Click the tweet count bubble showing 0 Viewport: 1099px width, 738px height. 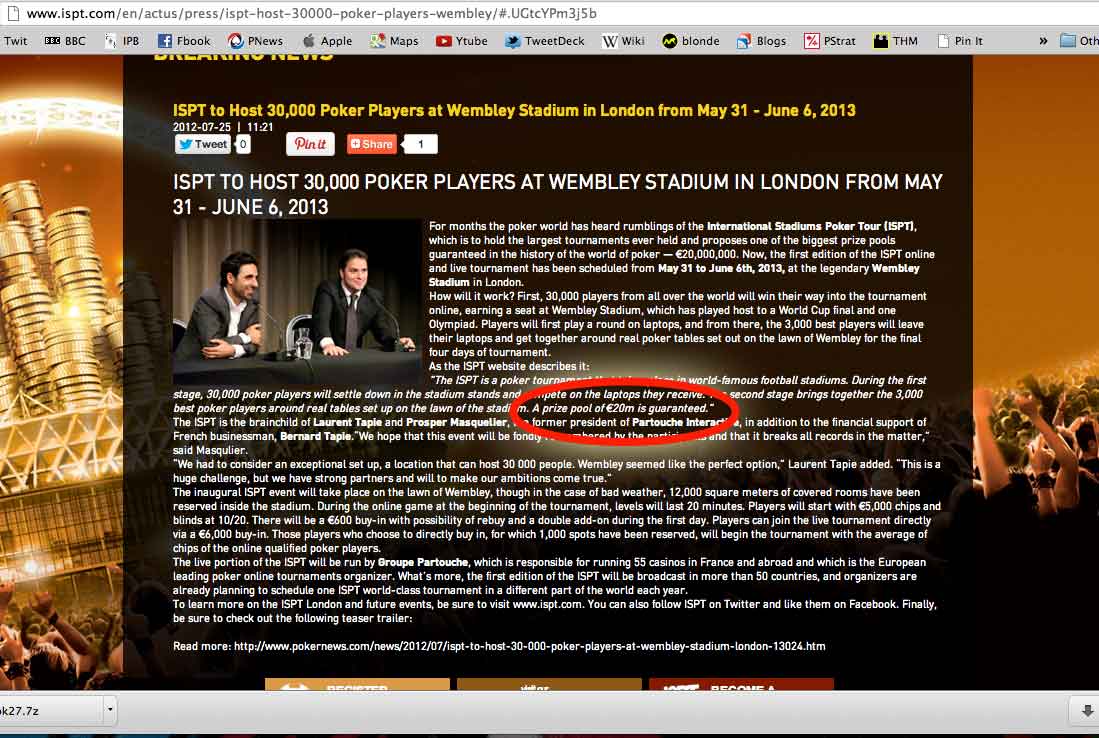243,144
